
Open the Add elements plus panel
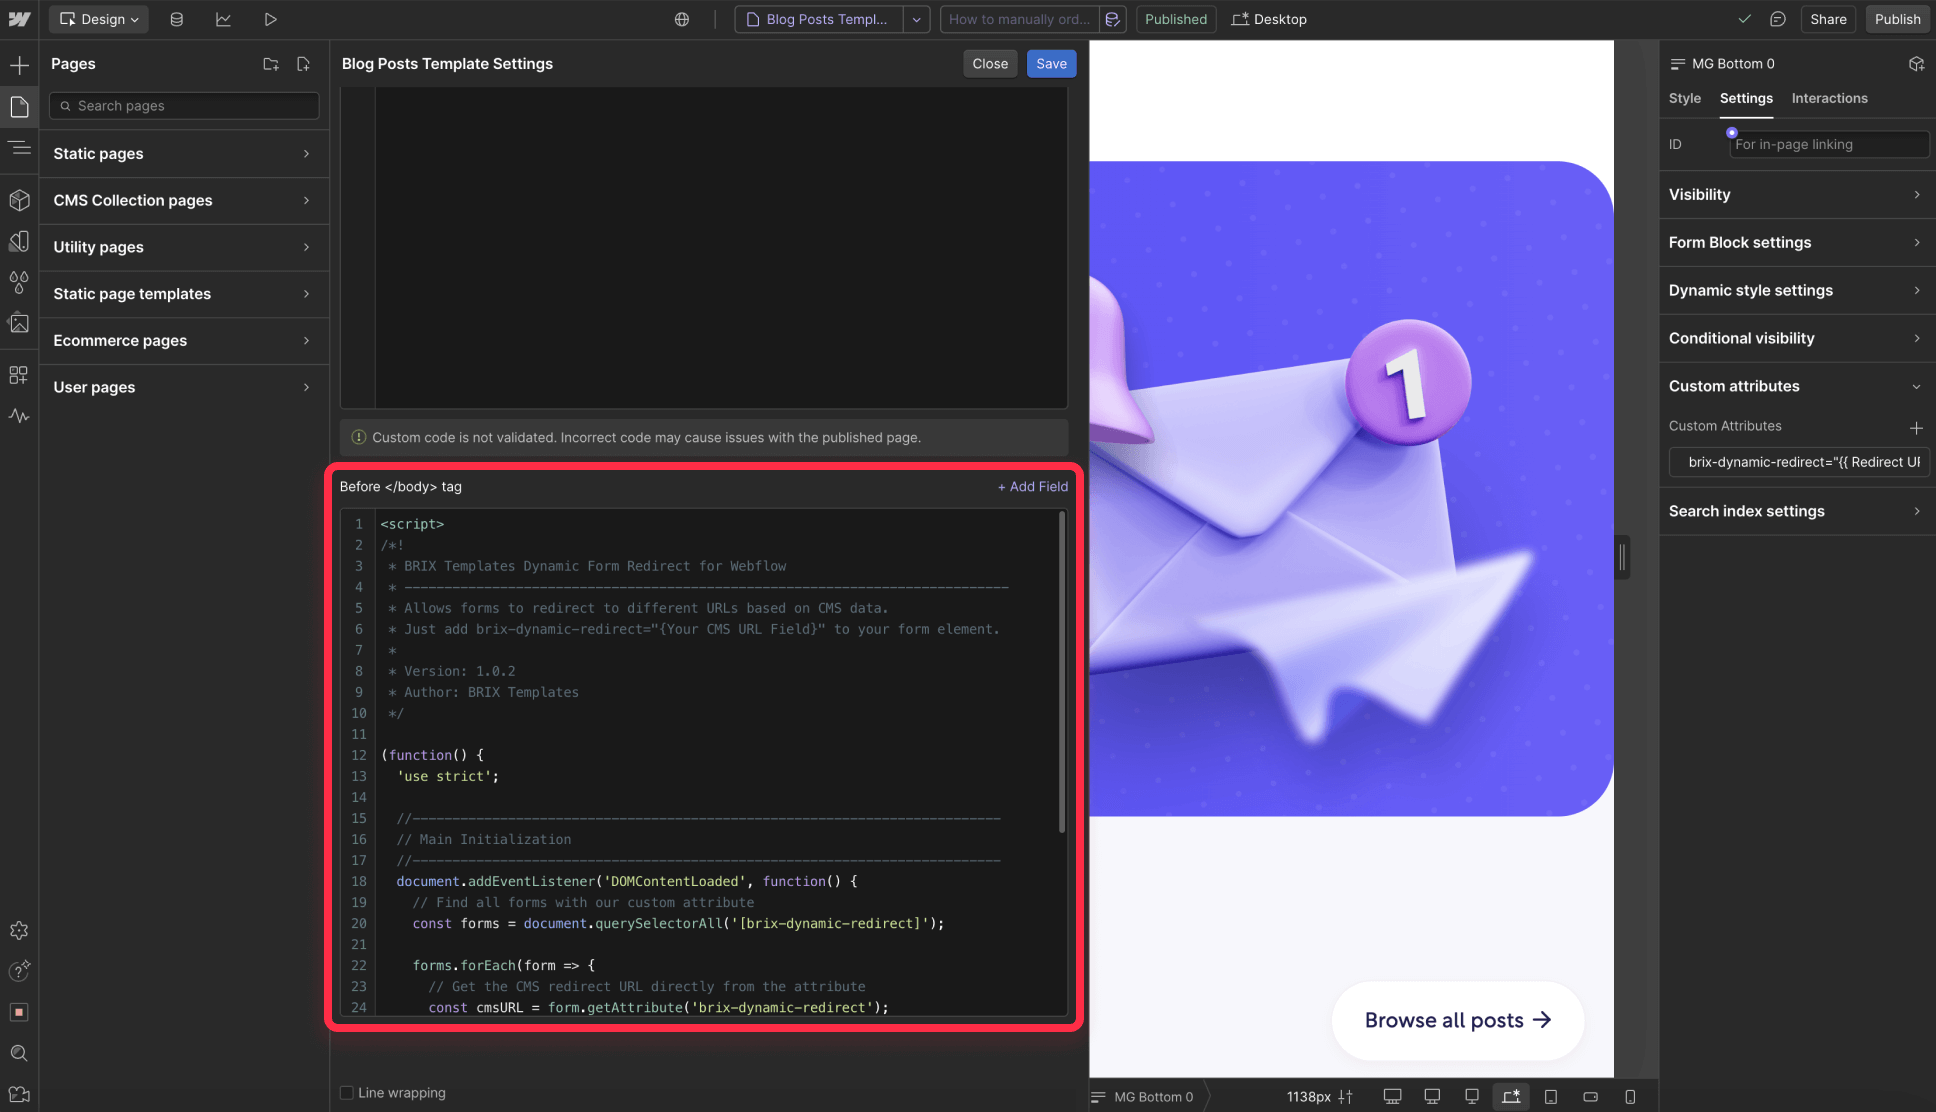coord(19,66)
